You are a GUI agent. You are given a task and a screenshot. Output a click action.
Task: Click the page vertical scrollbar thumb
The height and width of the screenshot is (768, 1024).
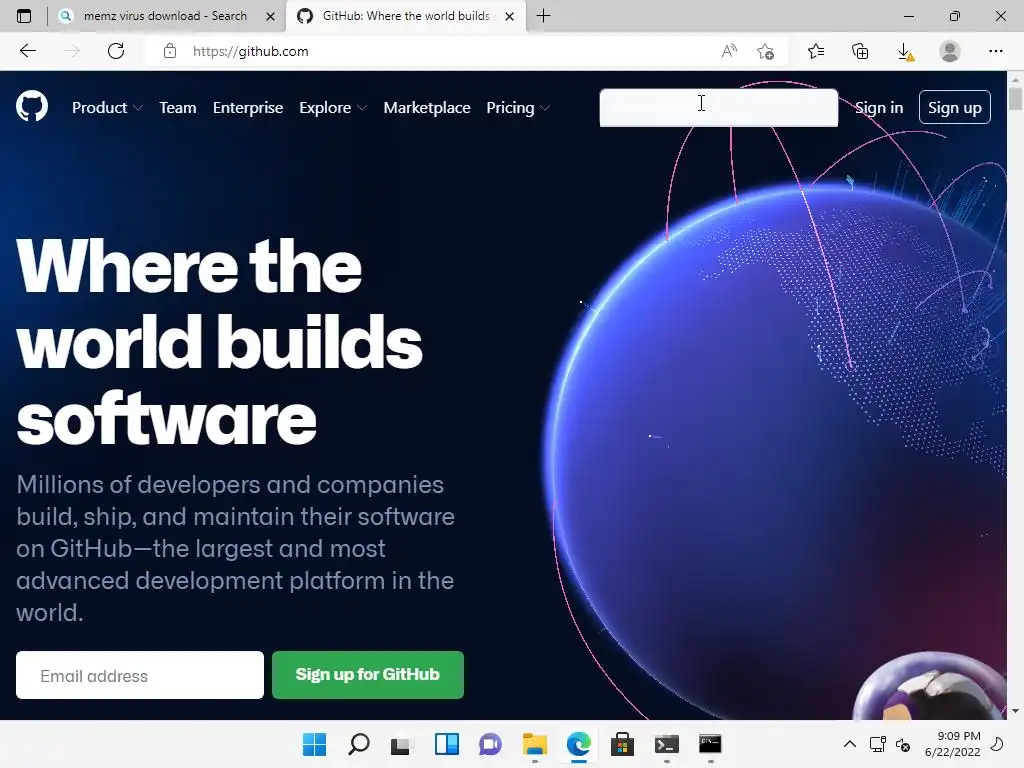pyautogui.click(x=1015, y=99)
